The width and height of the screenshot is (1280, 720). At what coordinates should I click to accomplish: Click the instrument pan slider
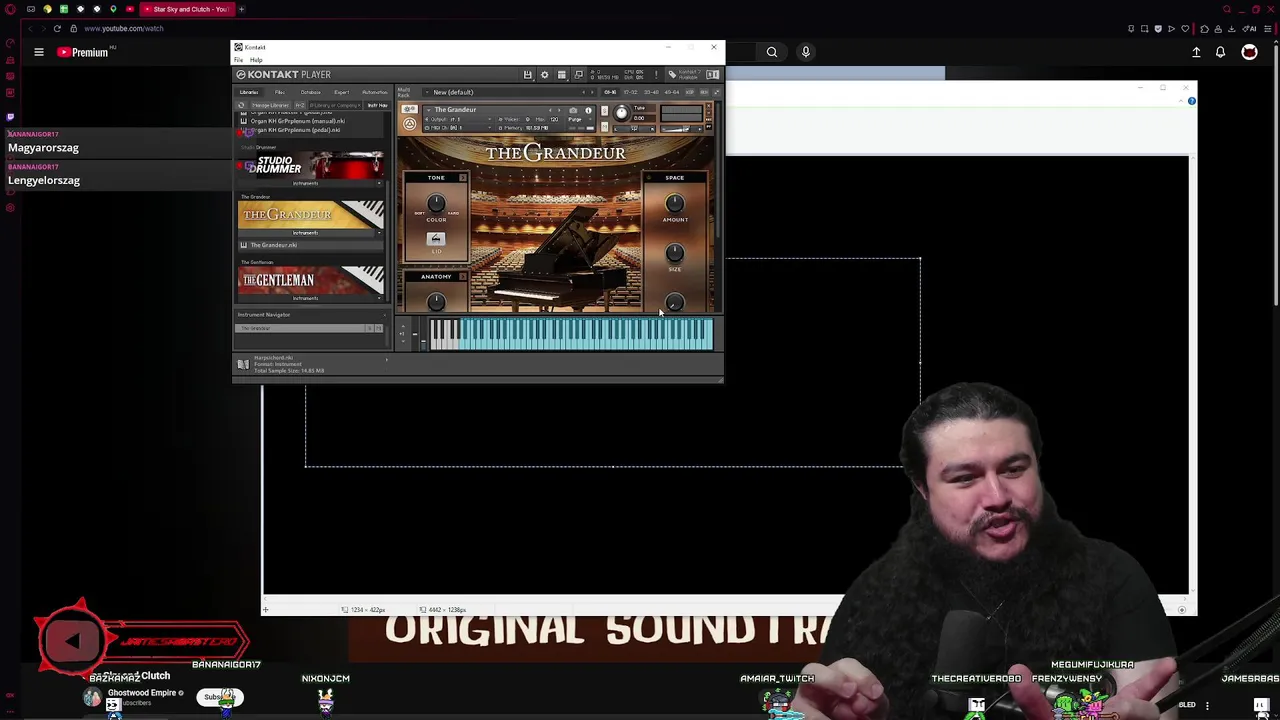634,129
